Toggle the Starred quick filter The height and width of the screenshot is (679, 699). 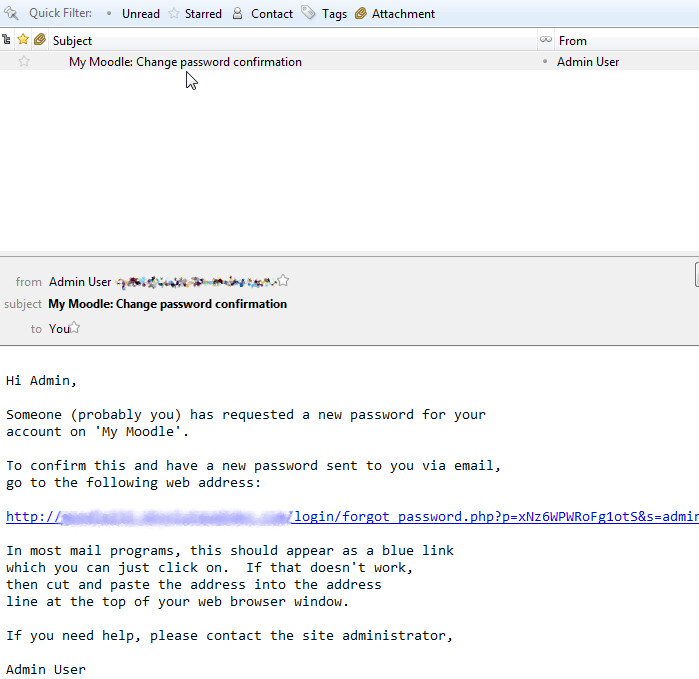point(195,14)
